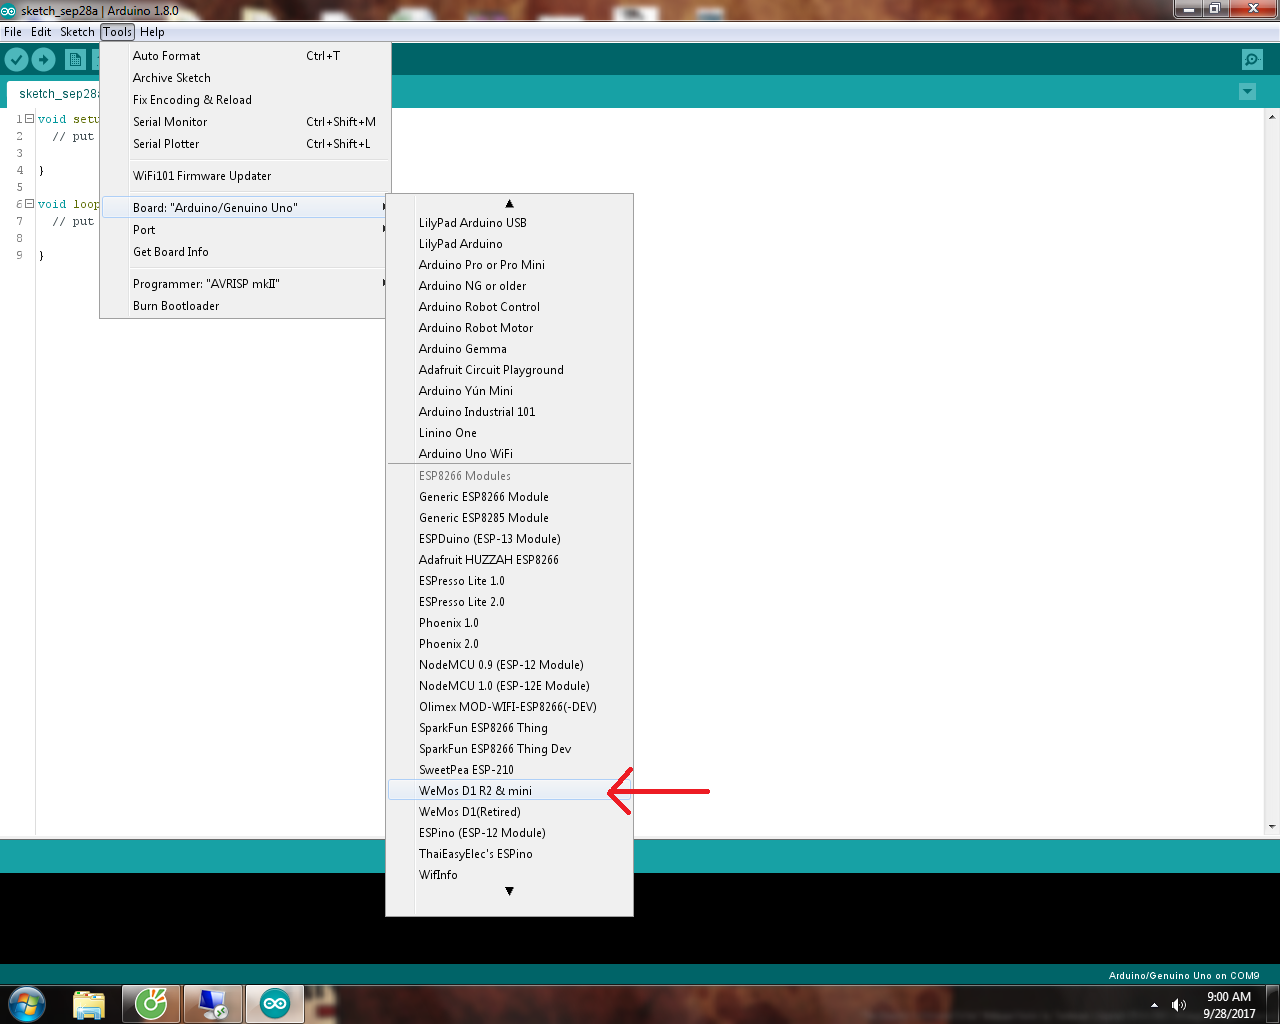Select Arduino Industrial 101

[x=509, y=412]
